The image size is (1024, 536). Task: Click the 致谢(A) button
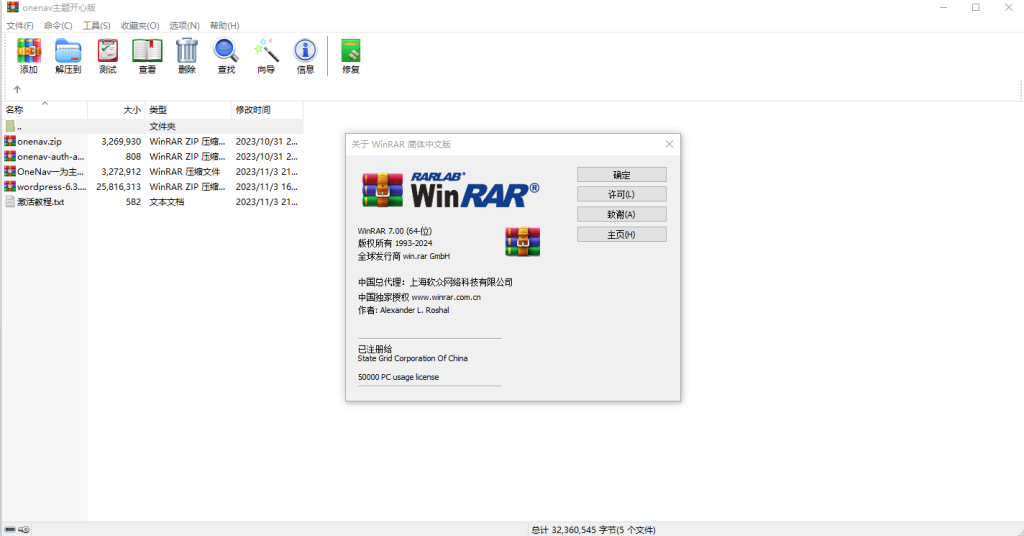622,214
